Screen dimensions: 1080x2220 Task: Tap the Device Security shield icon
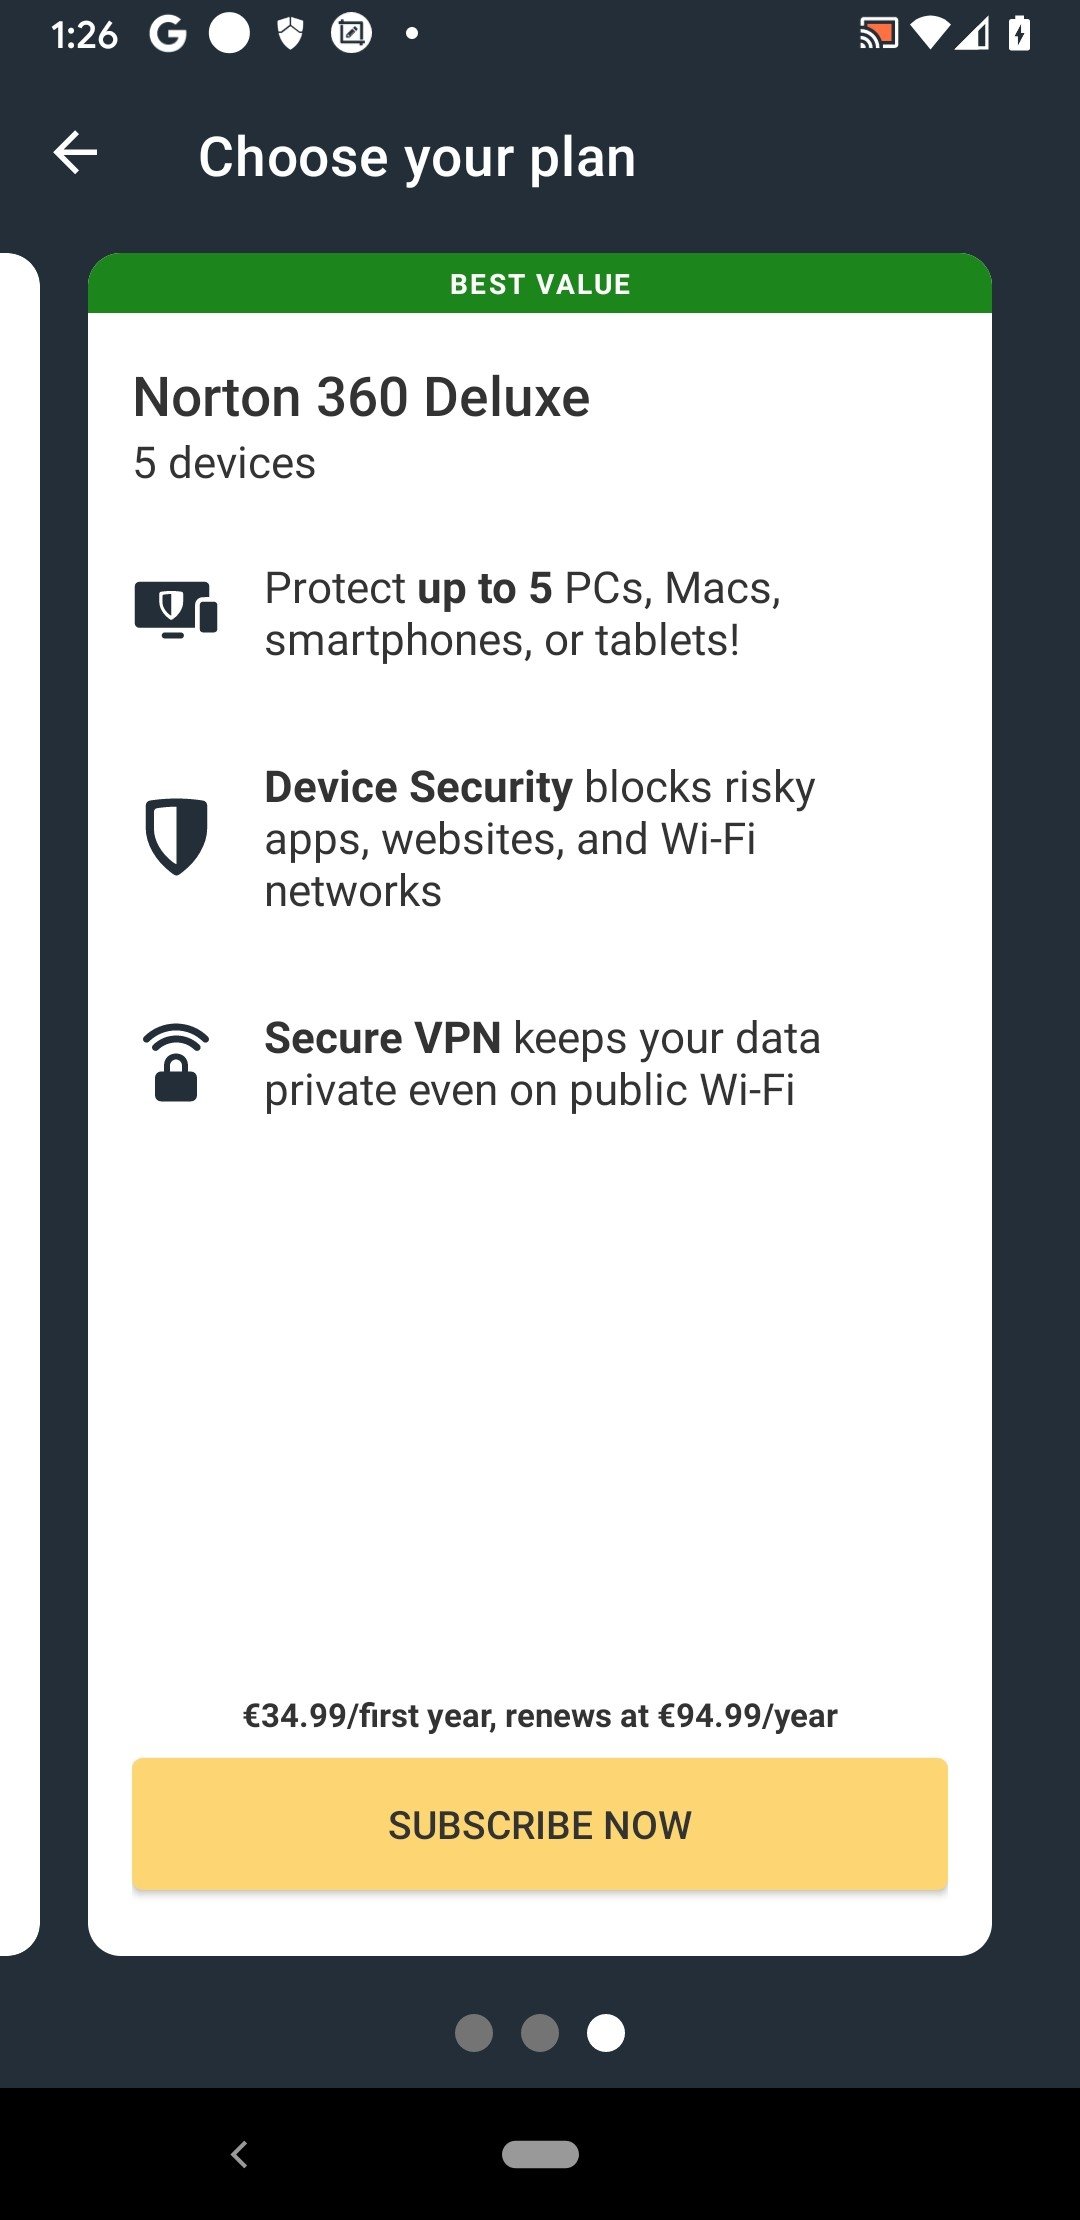[176, 836]
